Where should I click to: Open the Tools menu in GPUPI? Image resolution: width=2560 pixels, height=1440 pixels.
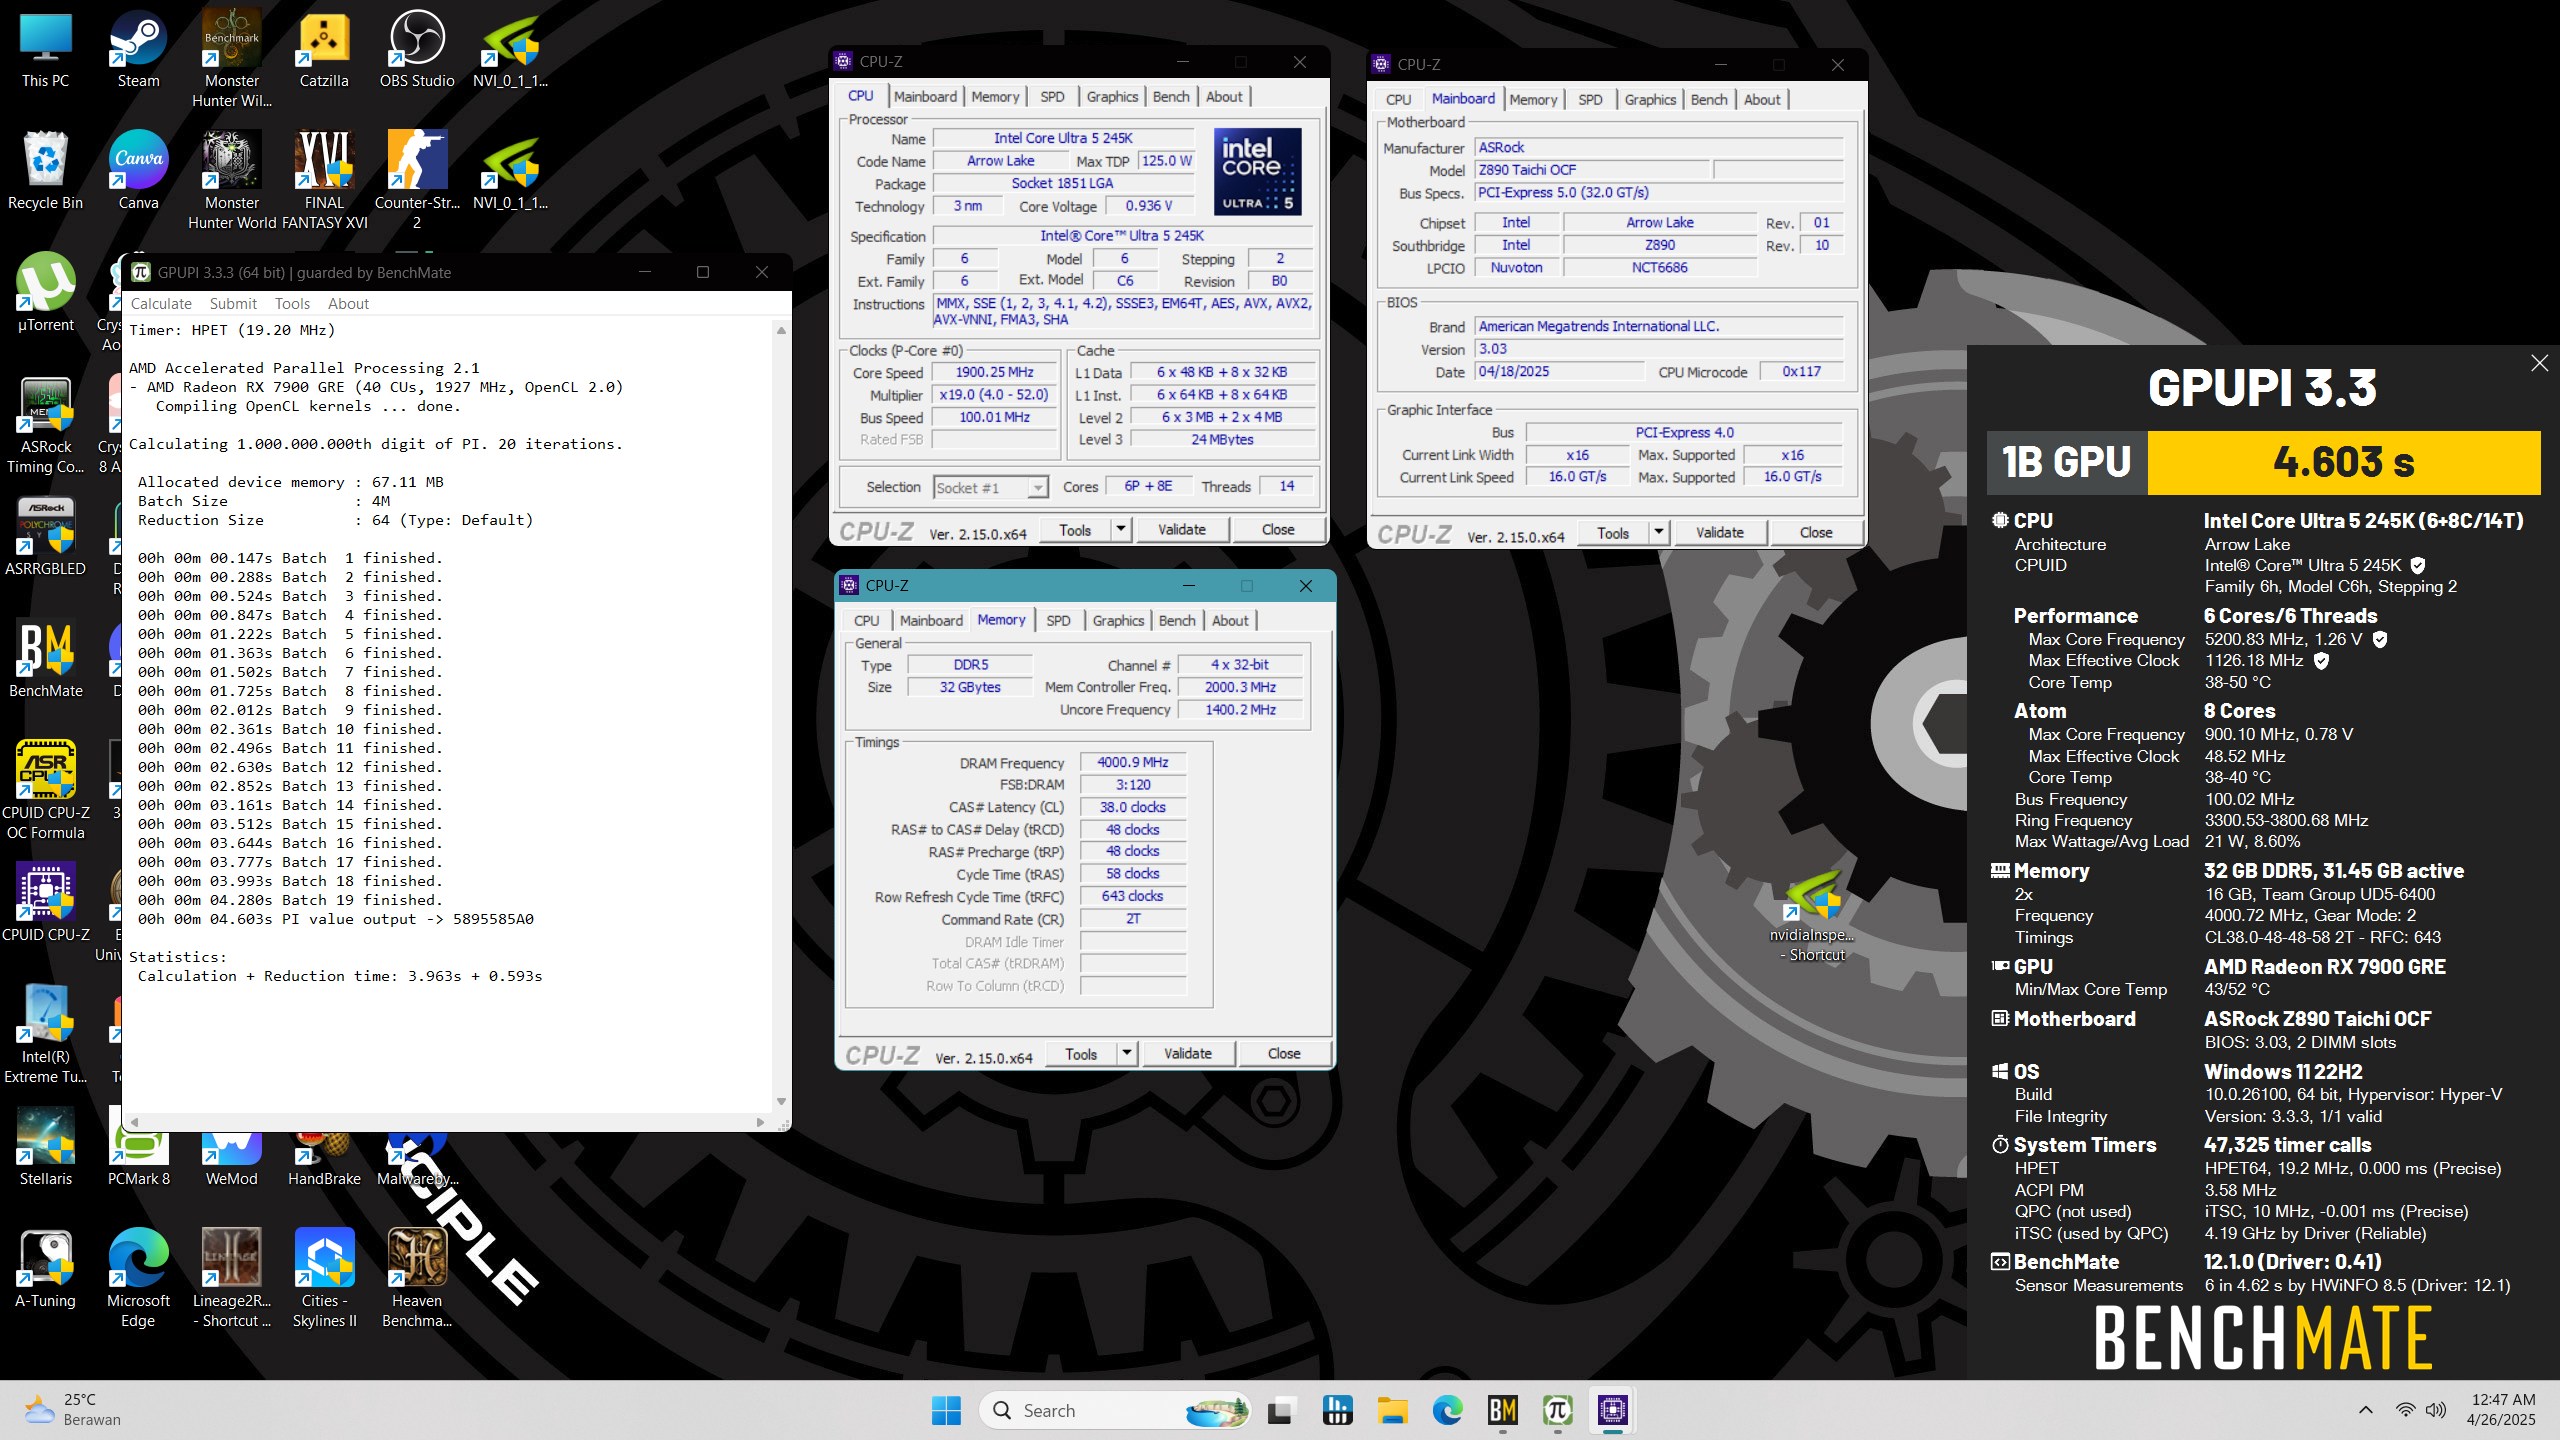(292, 304)
